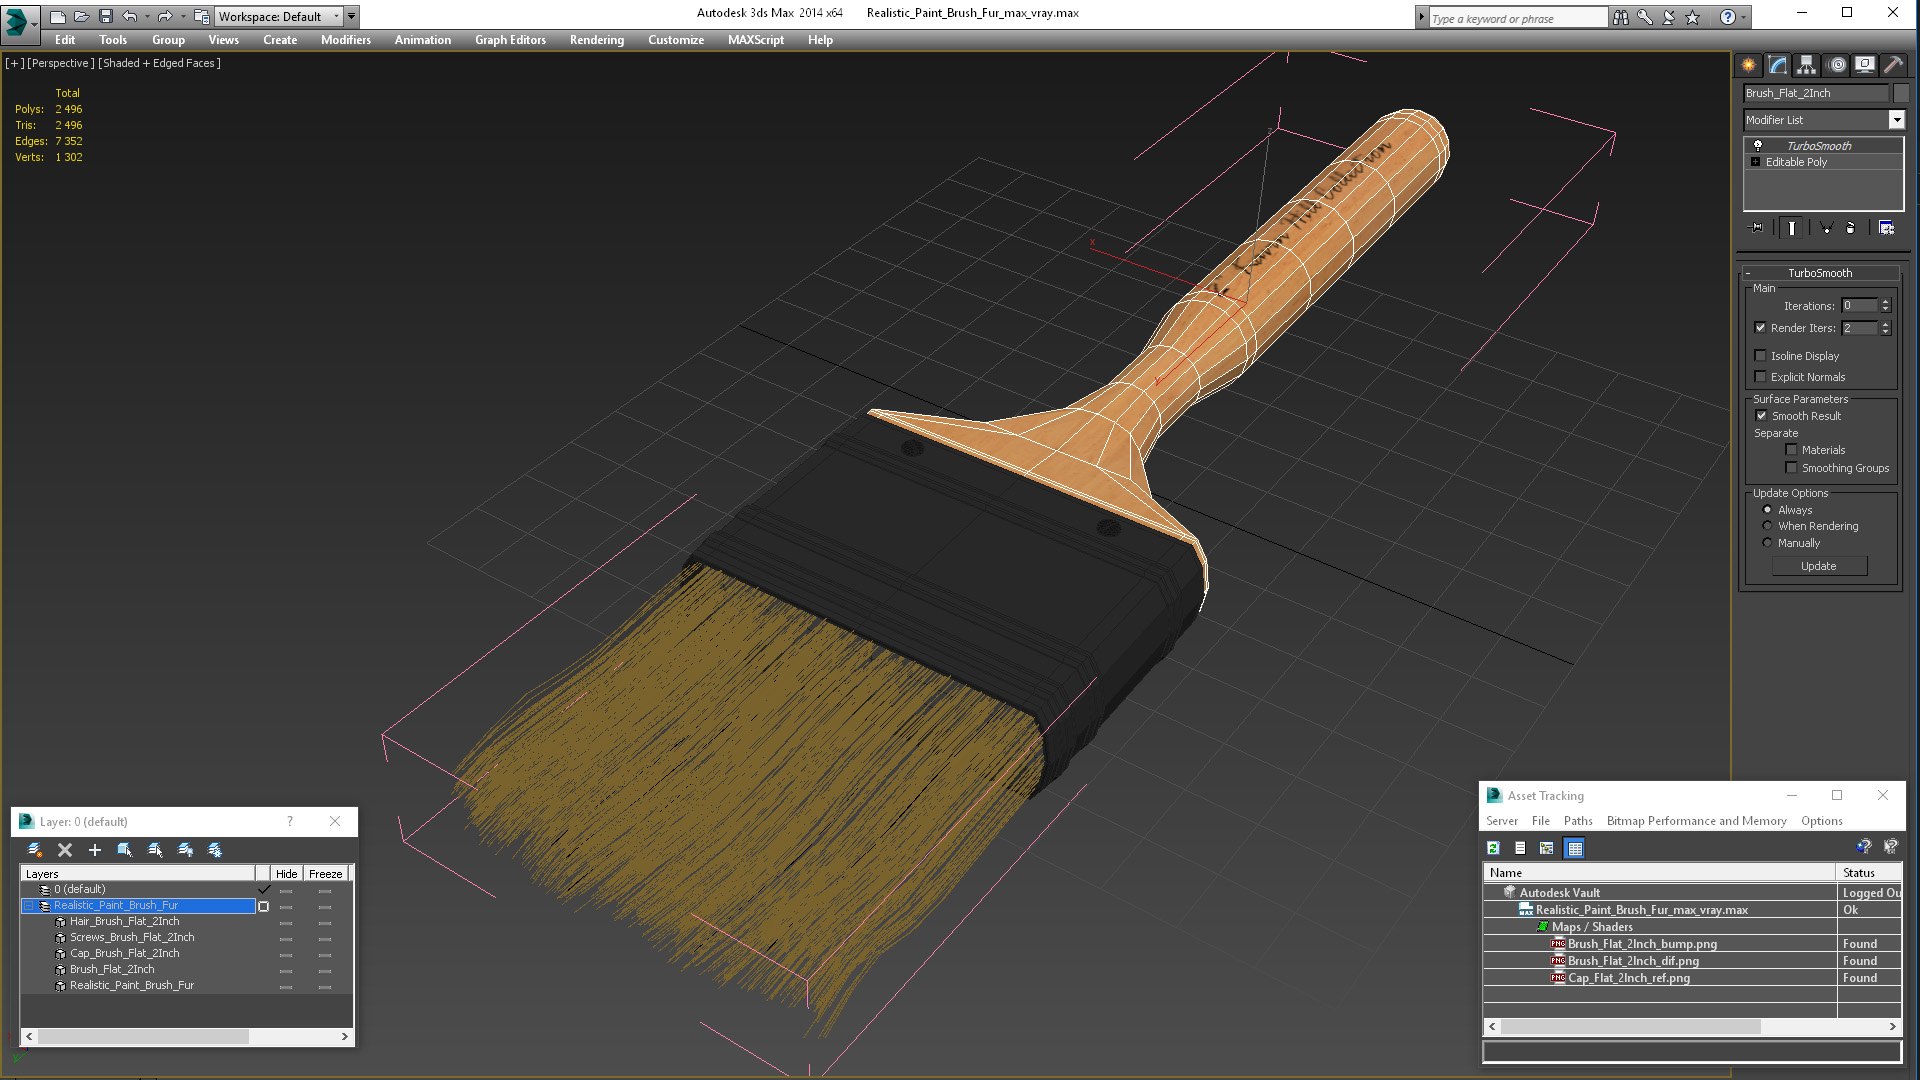This screenshot has height=1080, width=1920.
Task: Toggle Smooth Result checkbox
Action: (x=1761, y=416)
